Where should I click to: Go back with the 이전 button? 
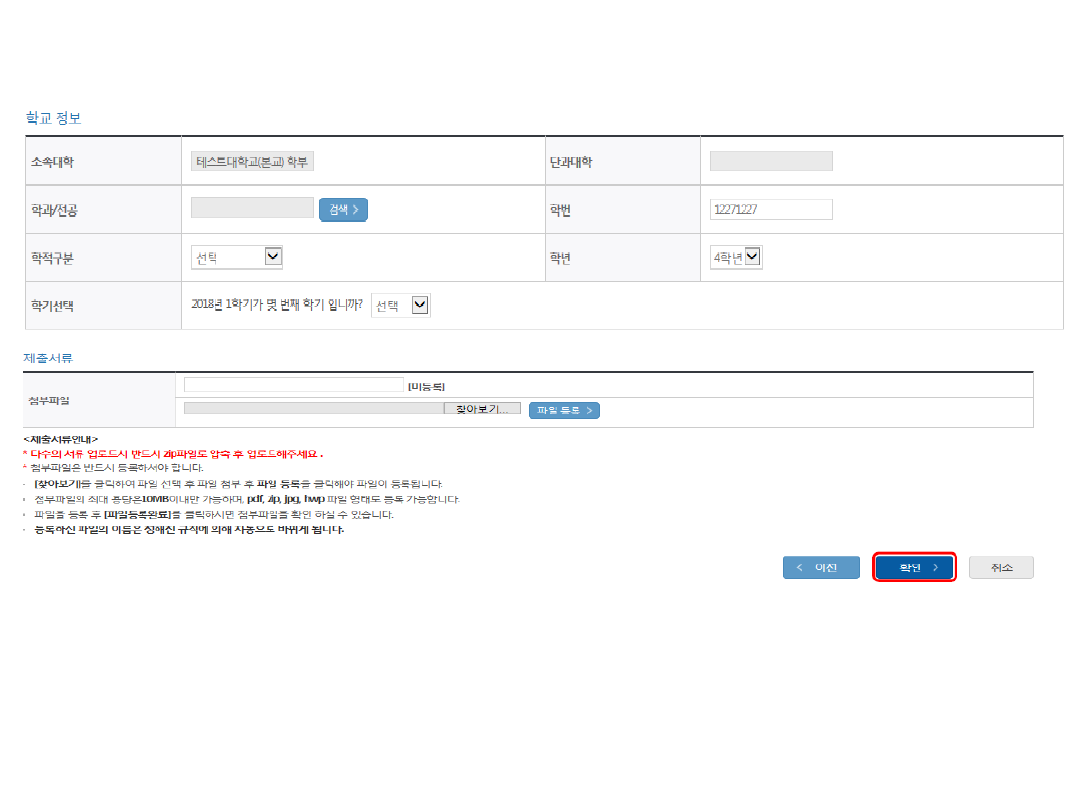tap(821, 568)
